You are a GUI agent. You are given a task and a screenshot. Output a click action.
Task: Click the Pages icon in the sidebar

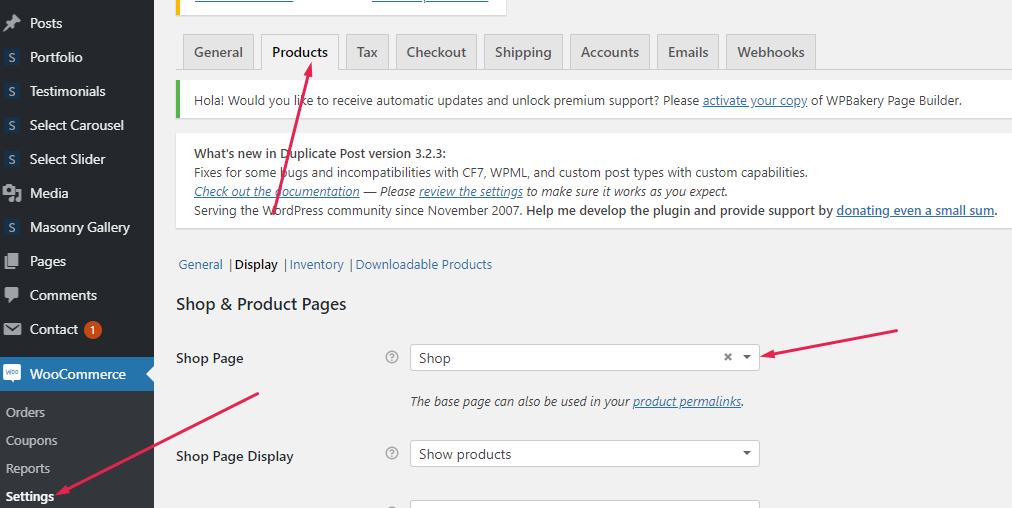[12, 261]
